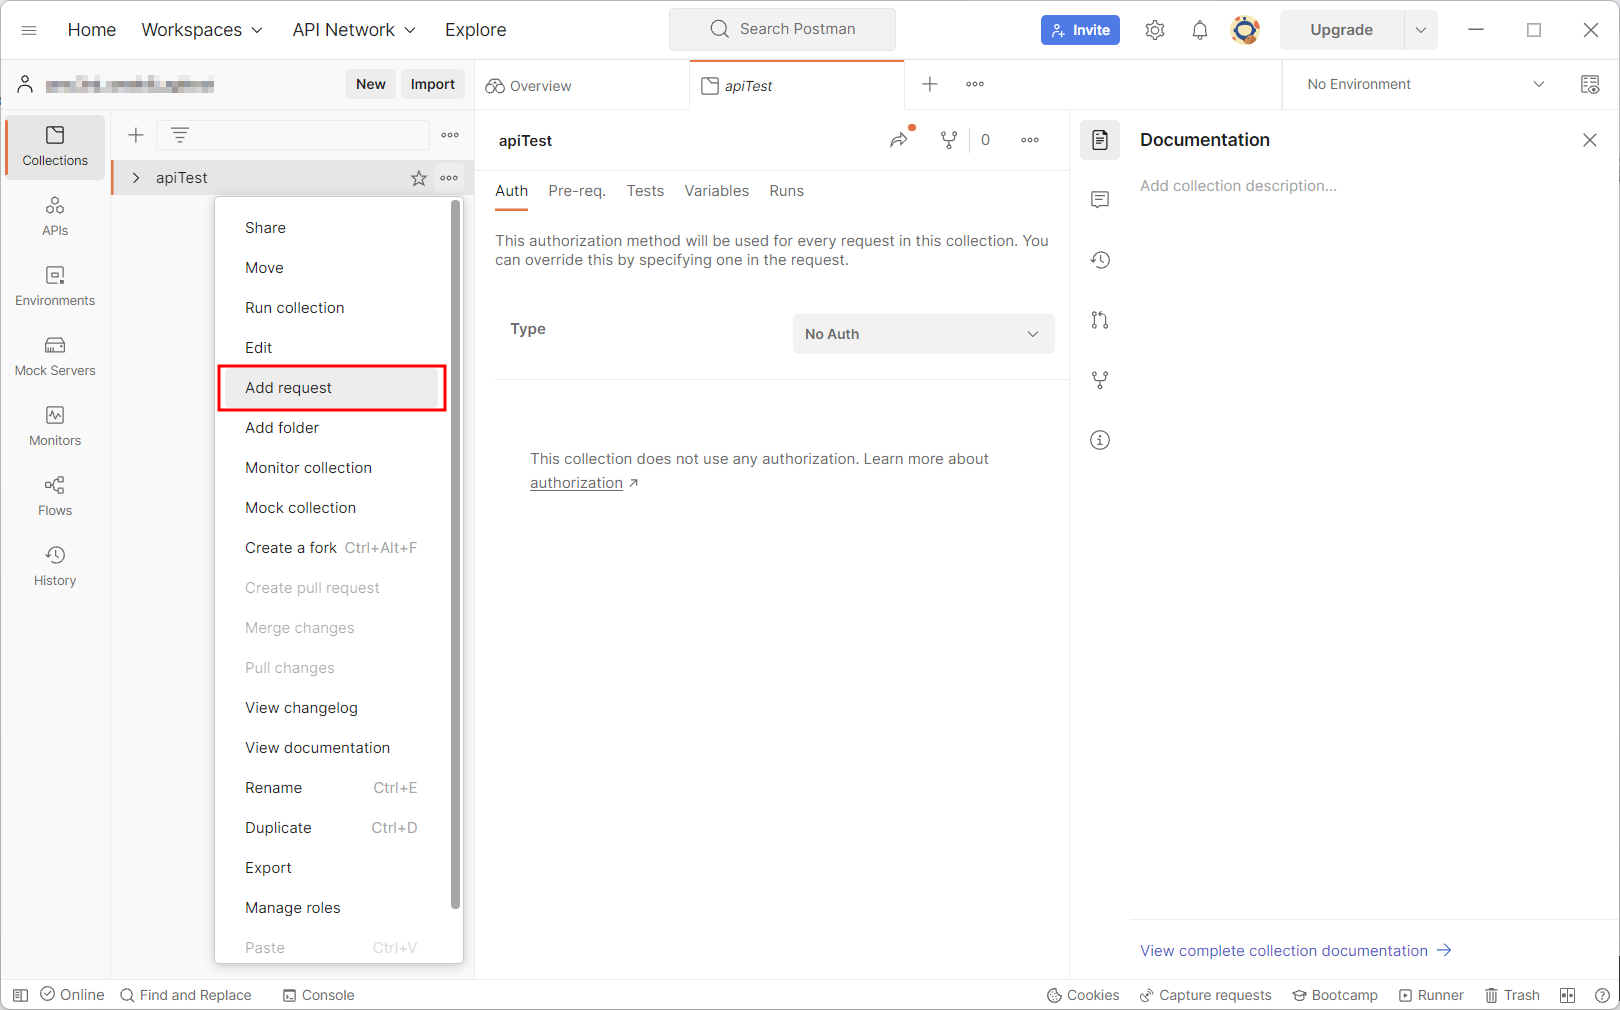Click the Import button
This screenshot has height=1010, width=1620.
(x=433, y=84)
